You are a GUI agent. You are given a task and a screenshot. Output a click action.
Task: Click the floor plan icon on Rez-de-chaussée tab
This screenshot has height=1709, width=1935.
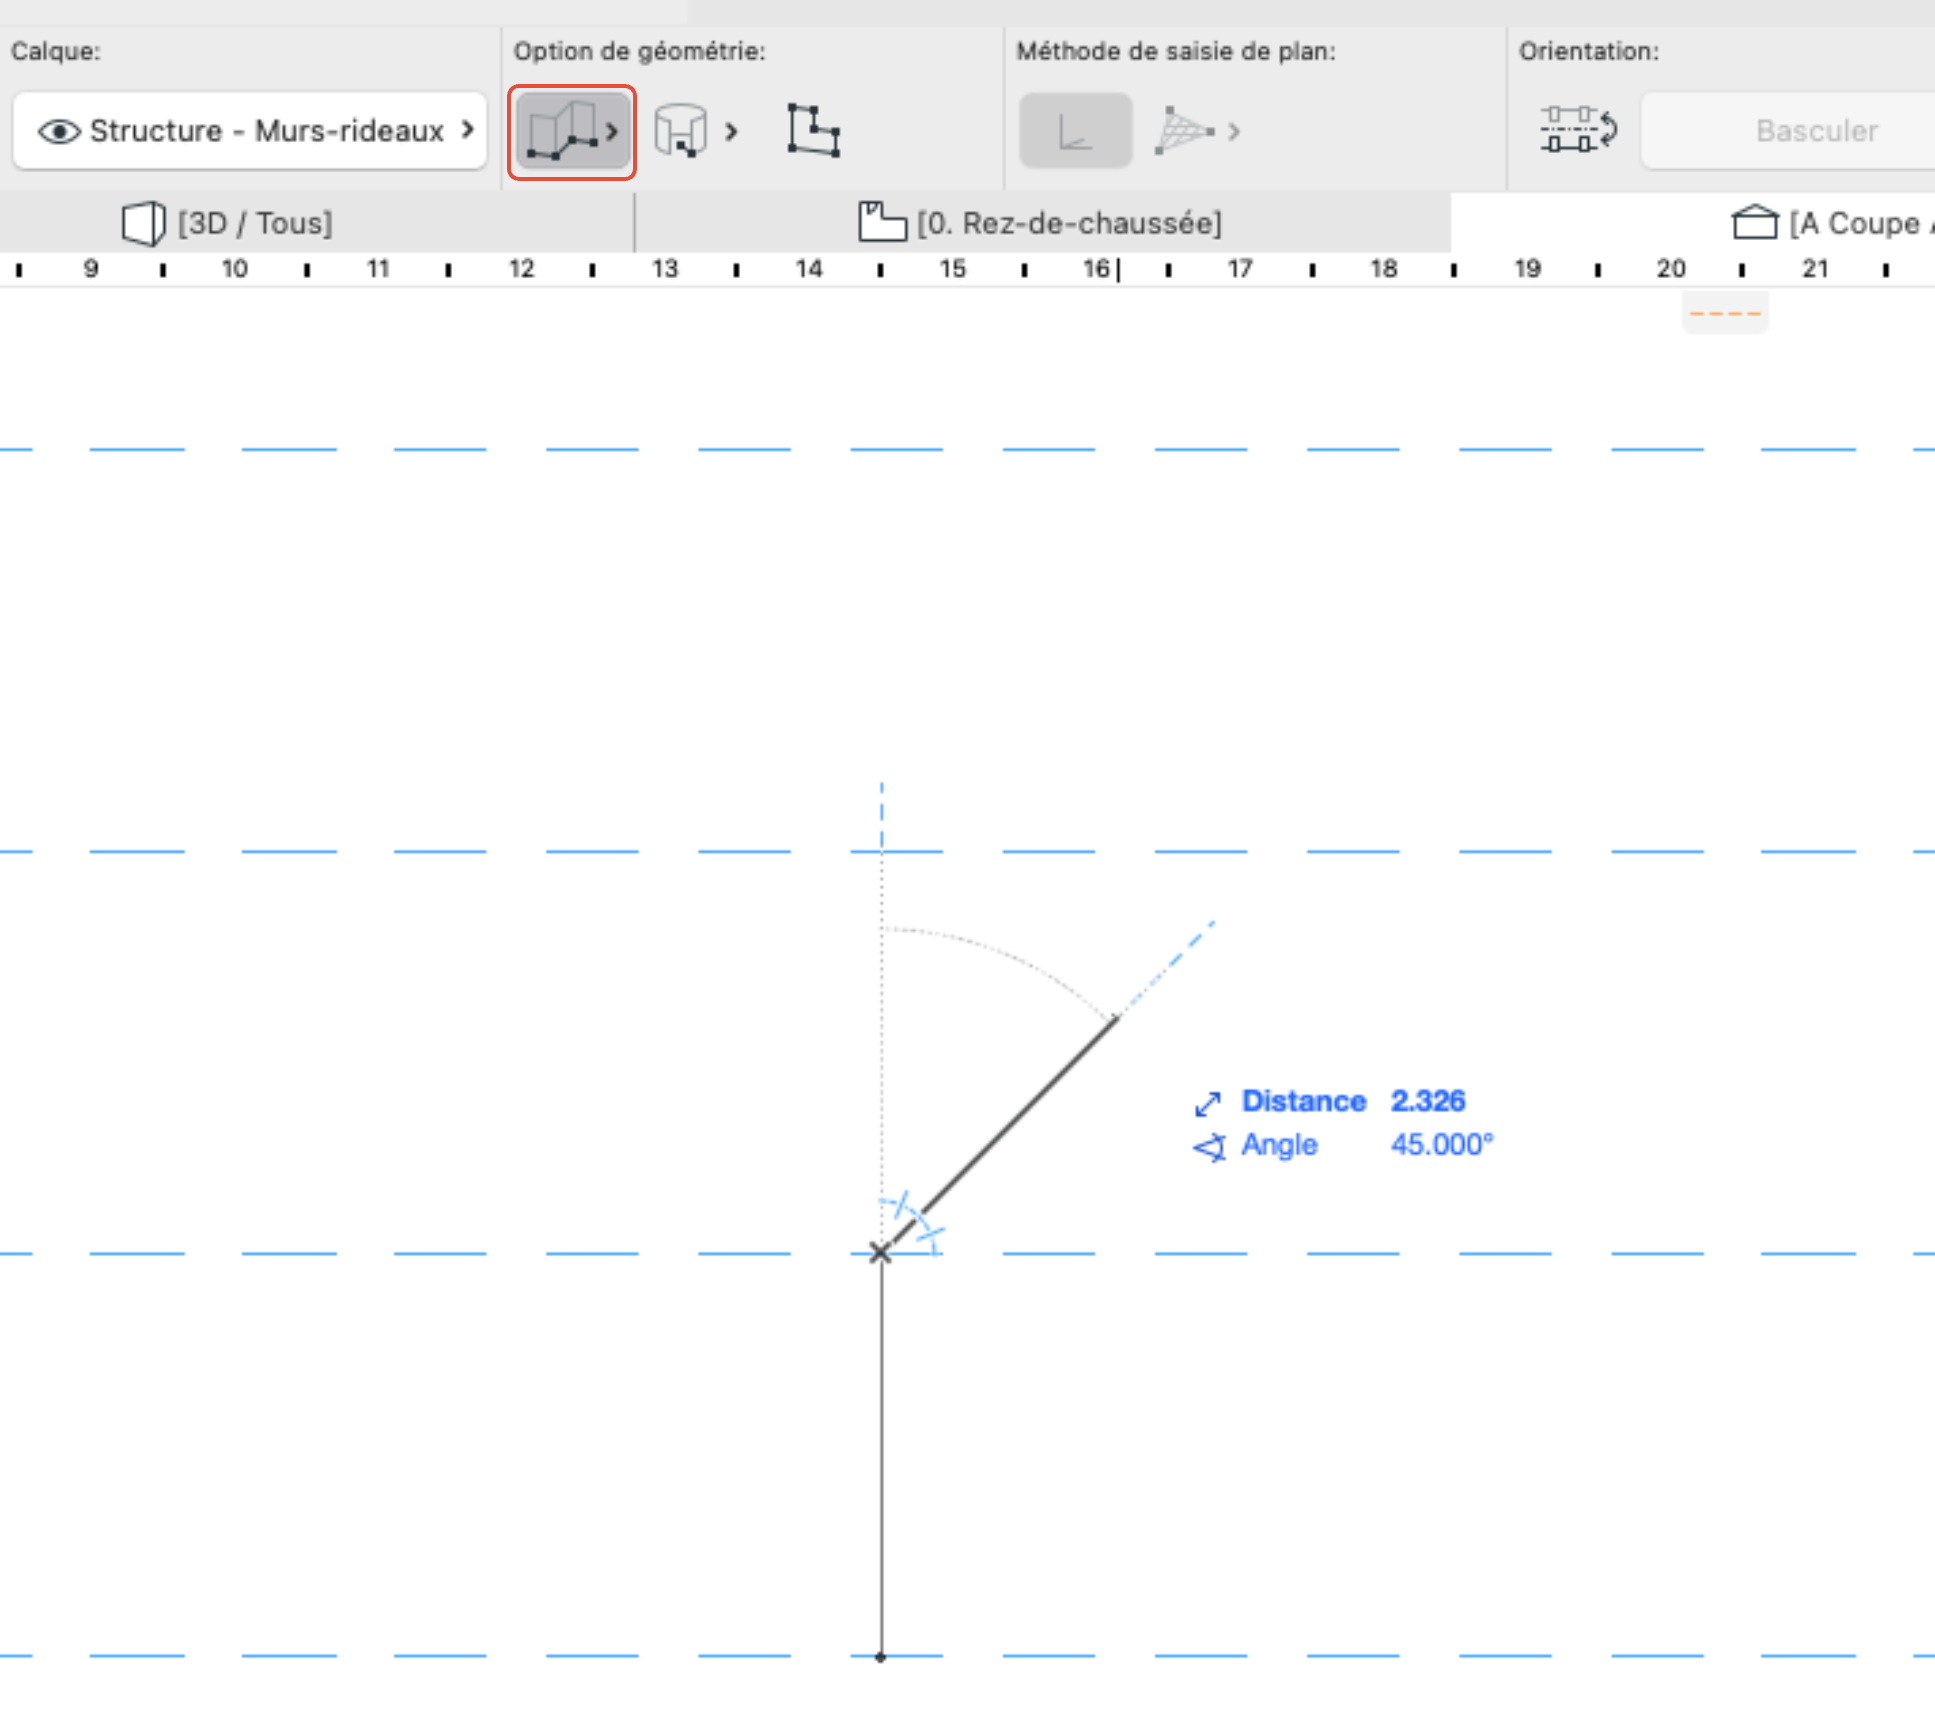(x=882, y=222)
